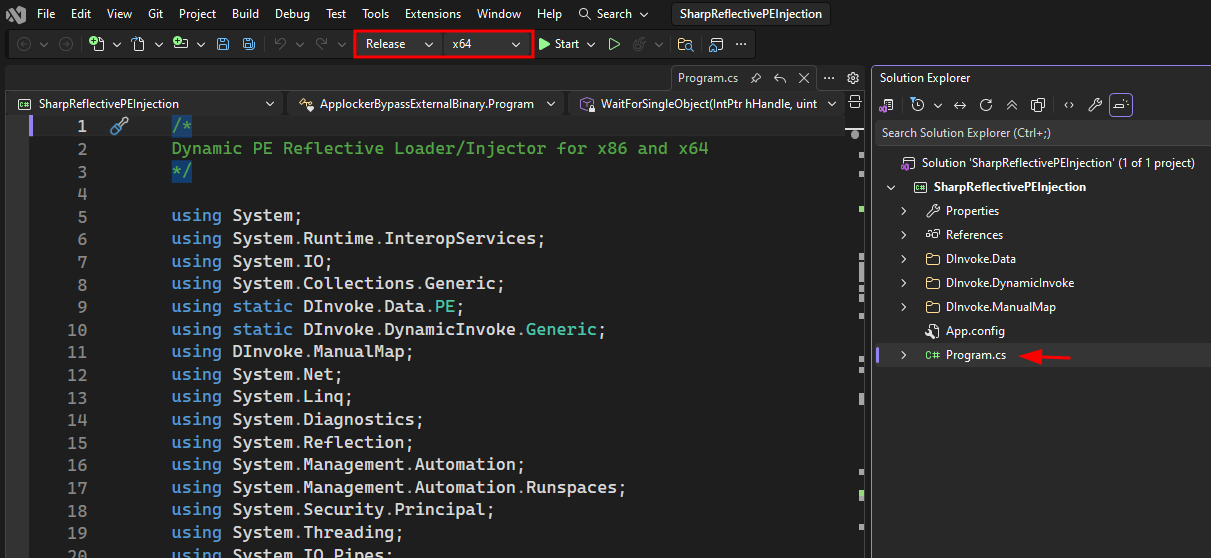
Task: Expand the Program.cs node
Action: coord(904,355)
